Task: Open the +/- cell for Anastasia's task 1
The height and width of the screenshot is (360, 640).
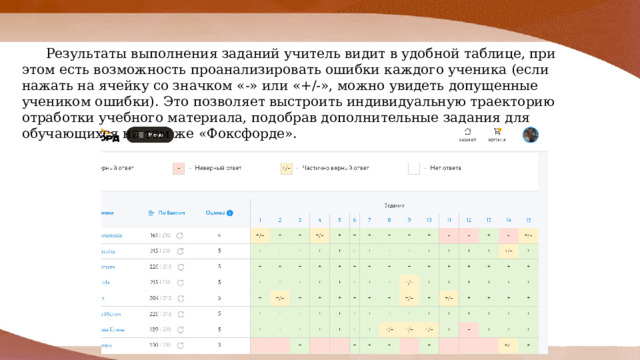Action: click(260, 236)
